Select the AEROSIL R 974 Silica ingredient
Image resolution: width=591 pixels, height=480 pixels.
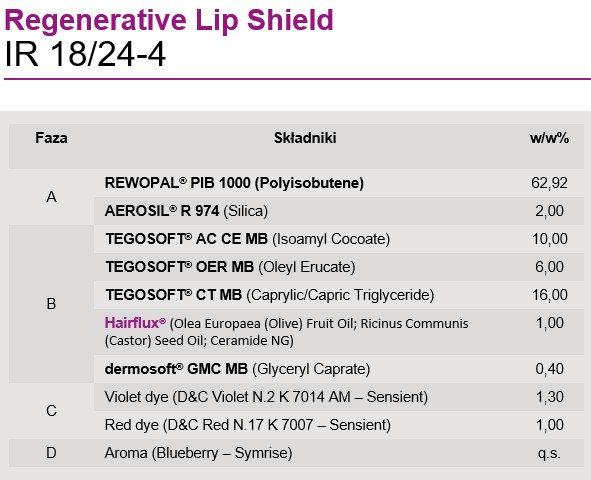point(186,211)
